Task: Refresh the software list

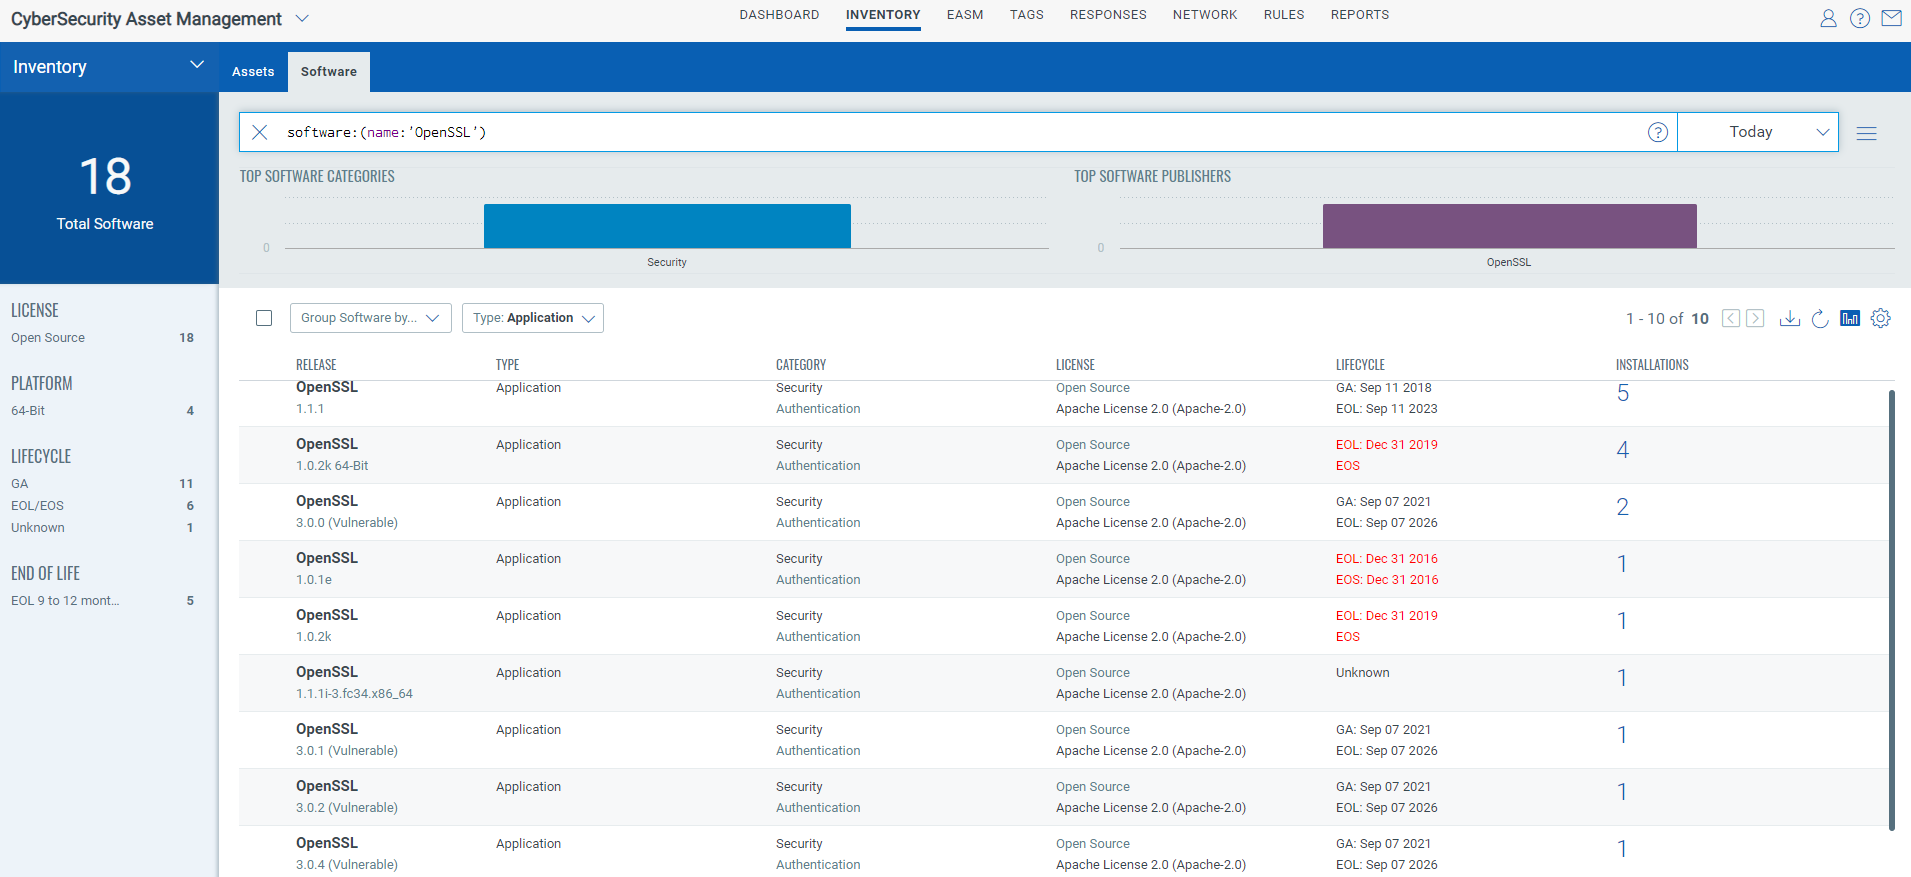Action: pyautogui.click(x=1820, y=318)
